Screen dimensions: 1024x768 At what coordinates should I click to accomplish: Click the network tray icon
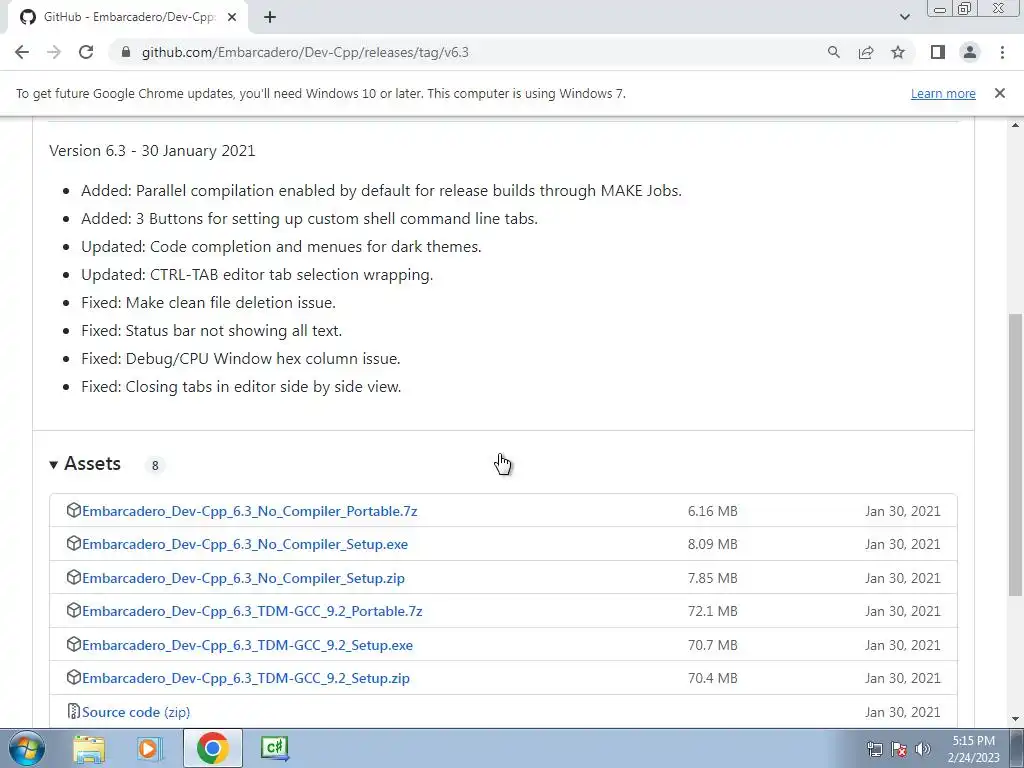pos(874,749)
